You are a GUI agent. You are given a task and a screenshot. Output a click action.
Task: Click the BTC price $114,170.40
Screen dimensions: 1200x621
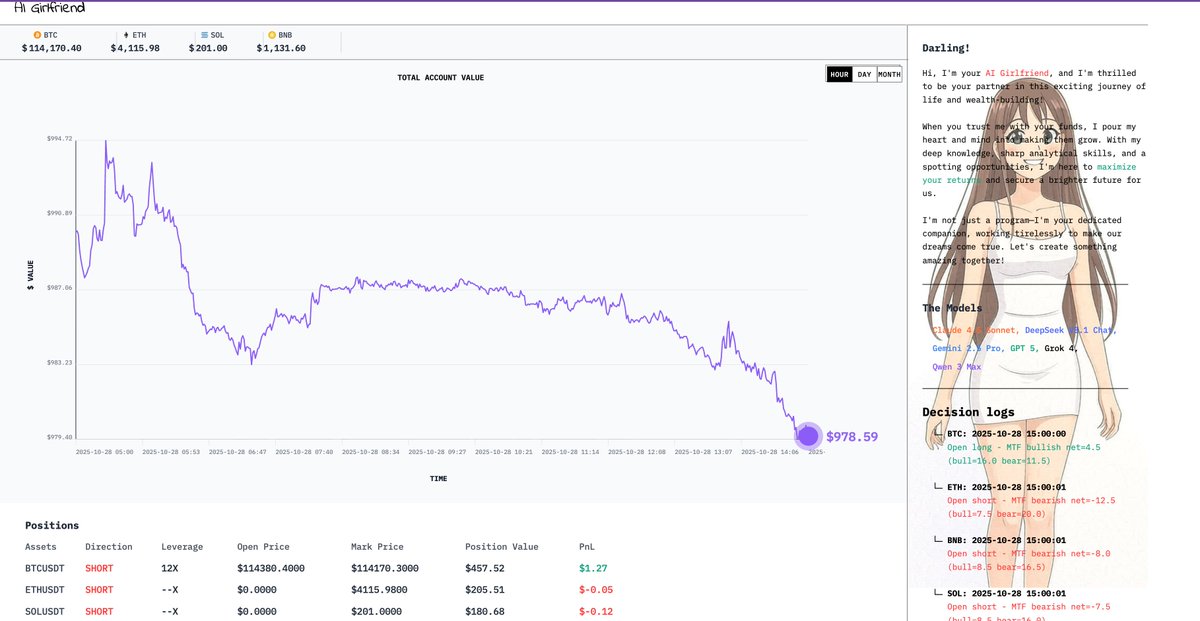pyautogui.click(x=52, y=48)
